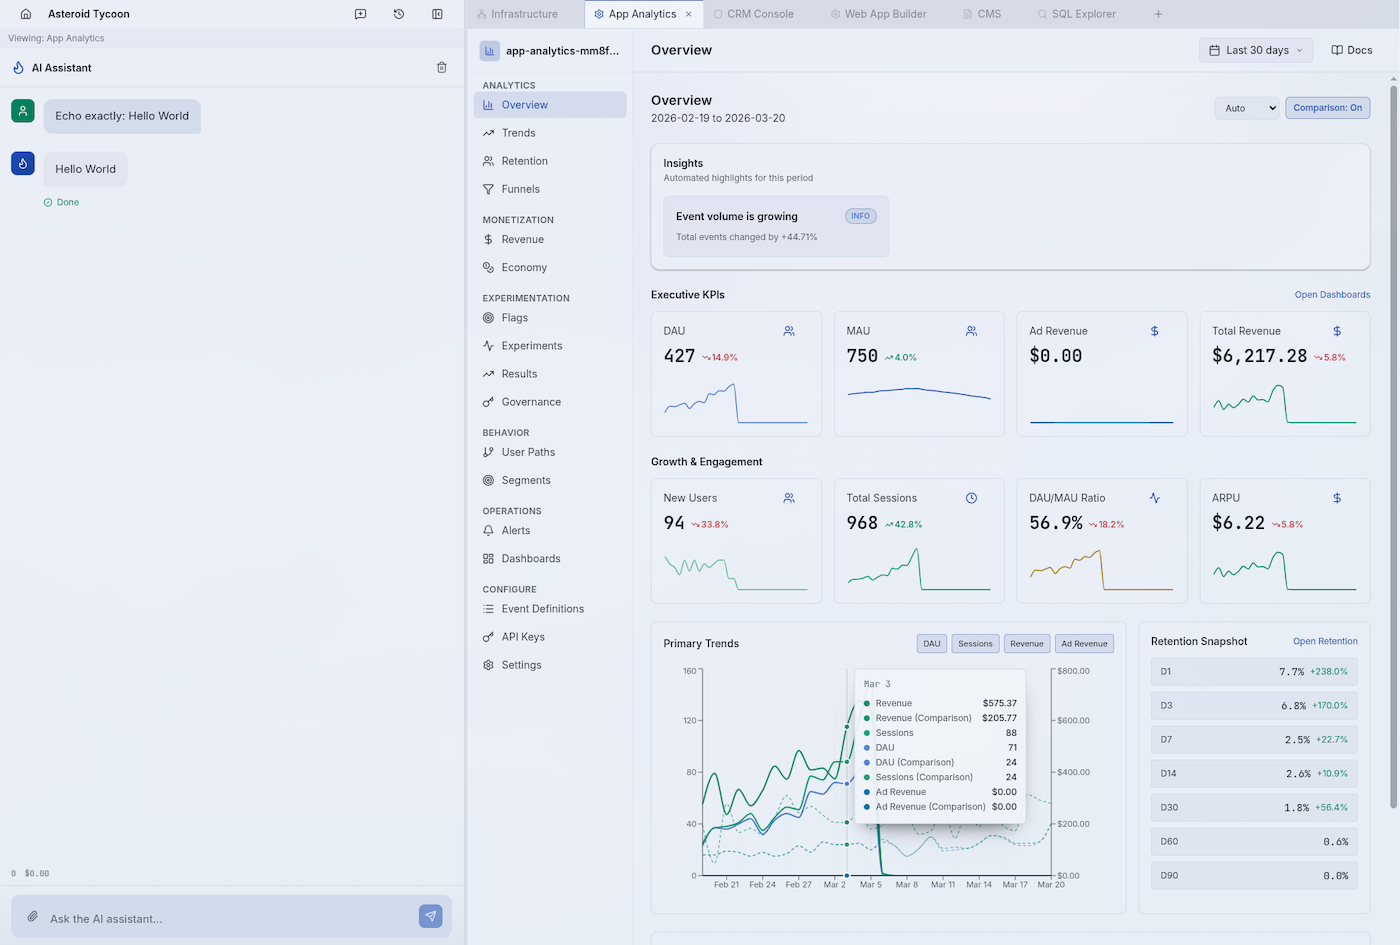This screenshot has height=945, width=1400.
Task: Click the paperclip attach icon
Action: coord(33,917)
